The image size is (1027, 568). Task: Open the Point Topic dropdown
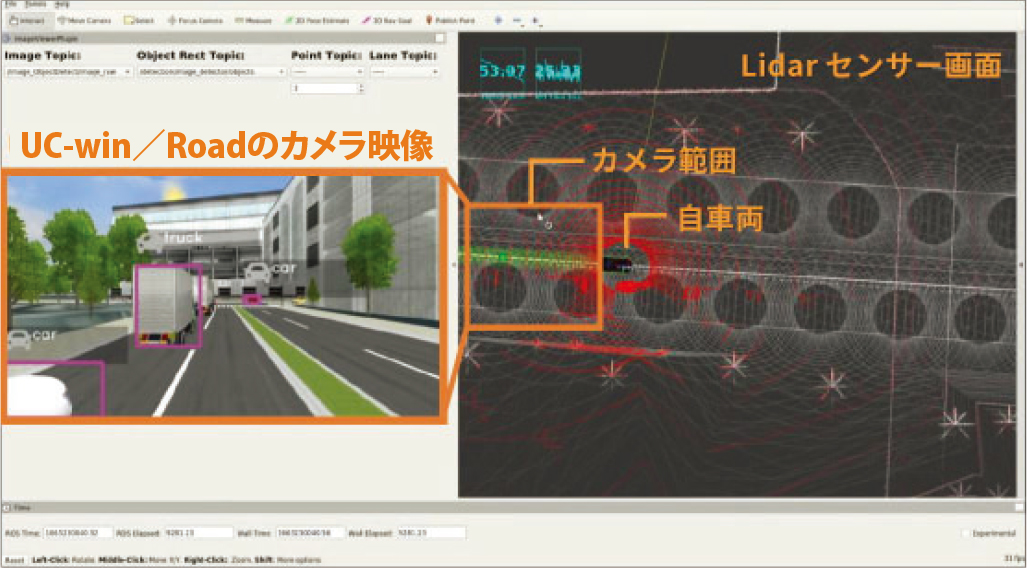(327, 72)
